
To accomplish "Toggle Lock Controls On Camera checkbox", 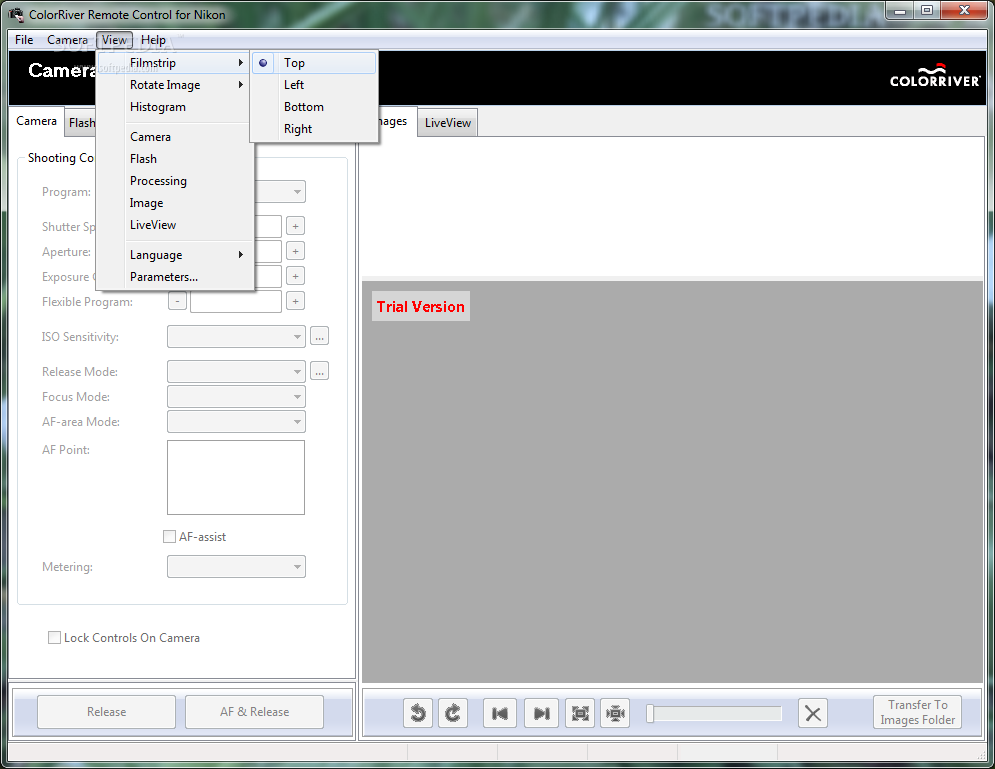I will (x=55, y=638).
